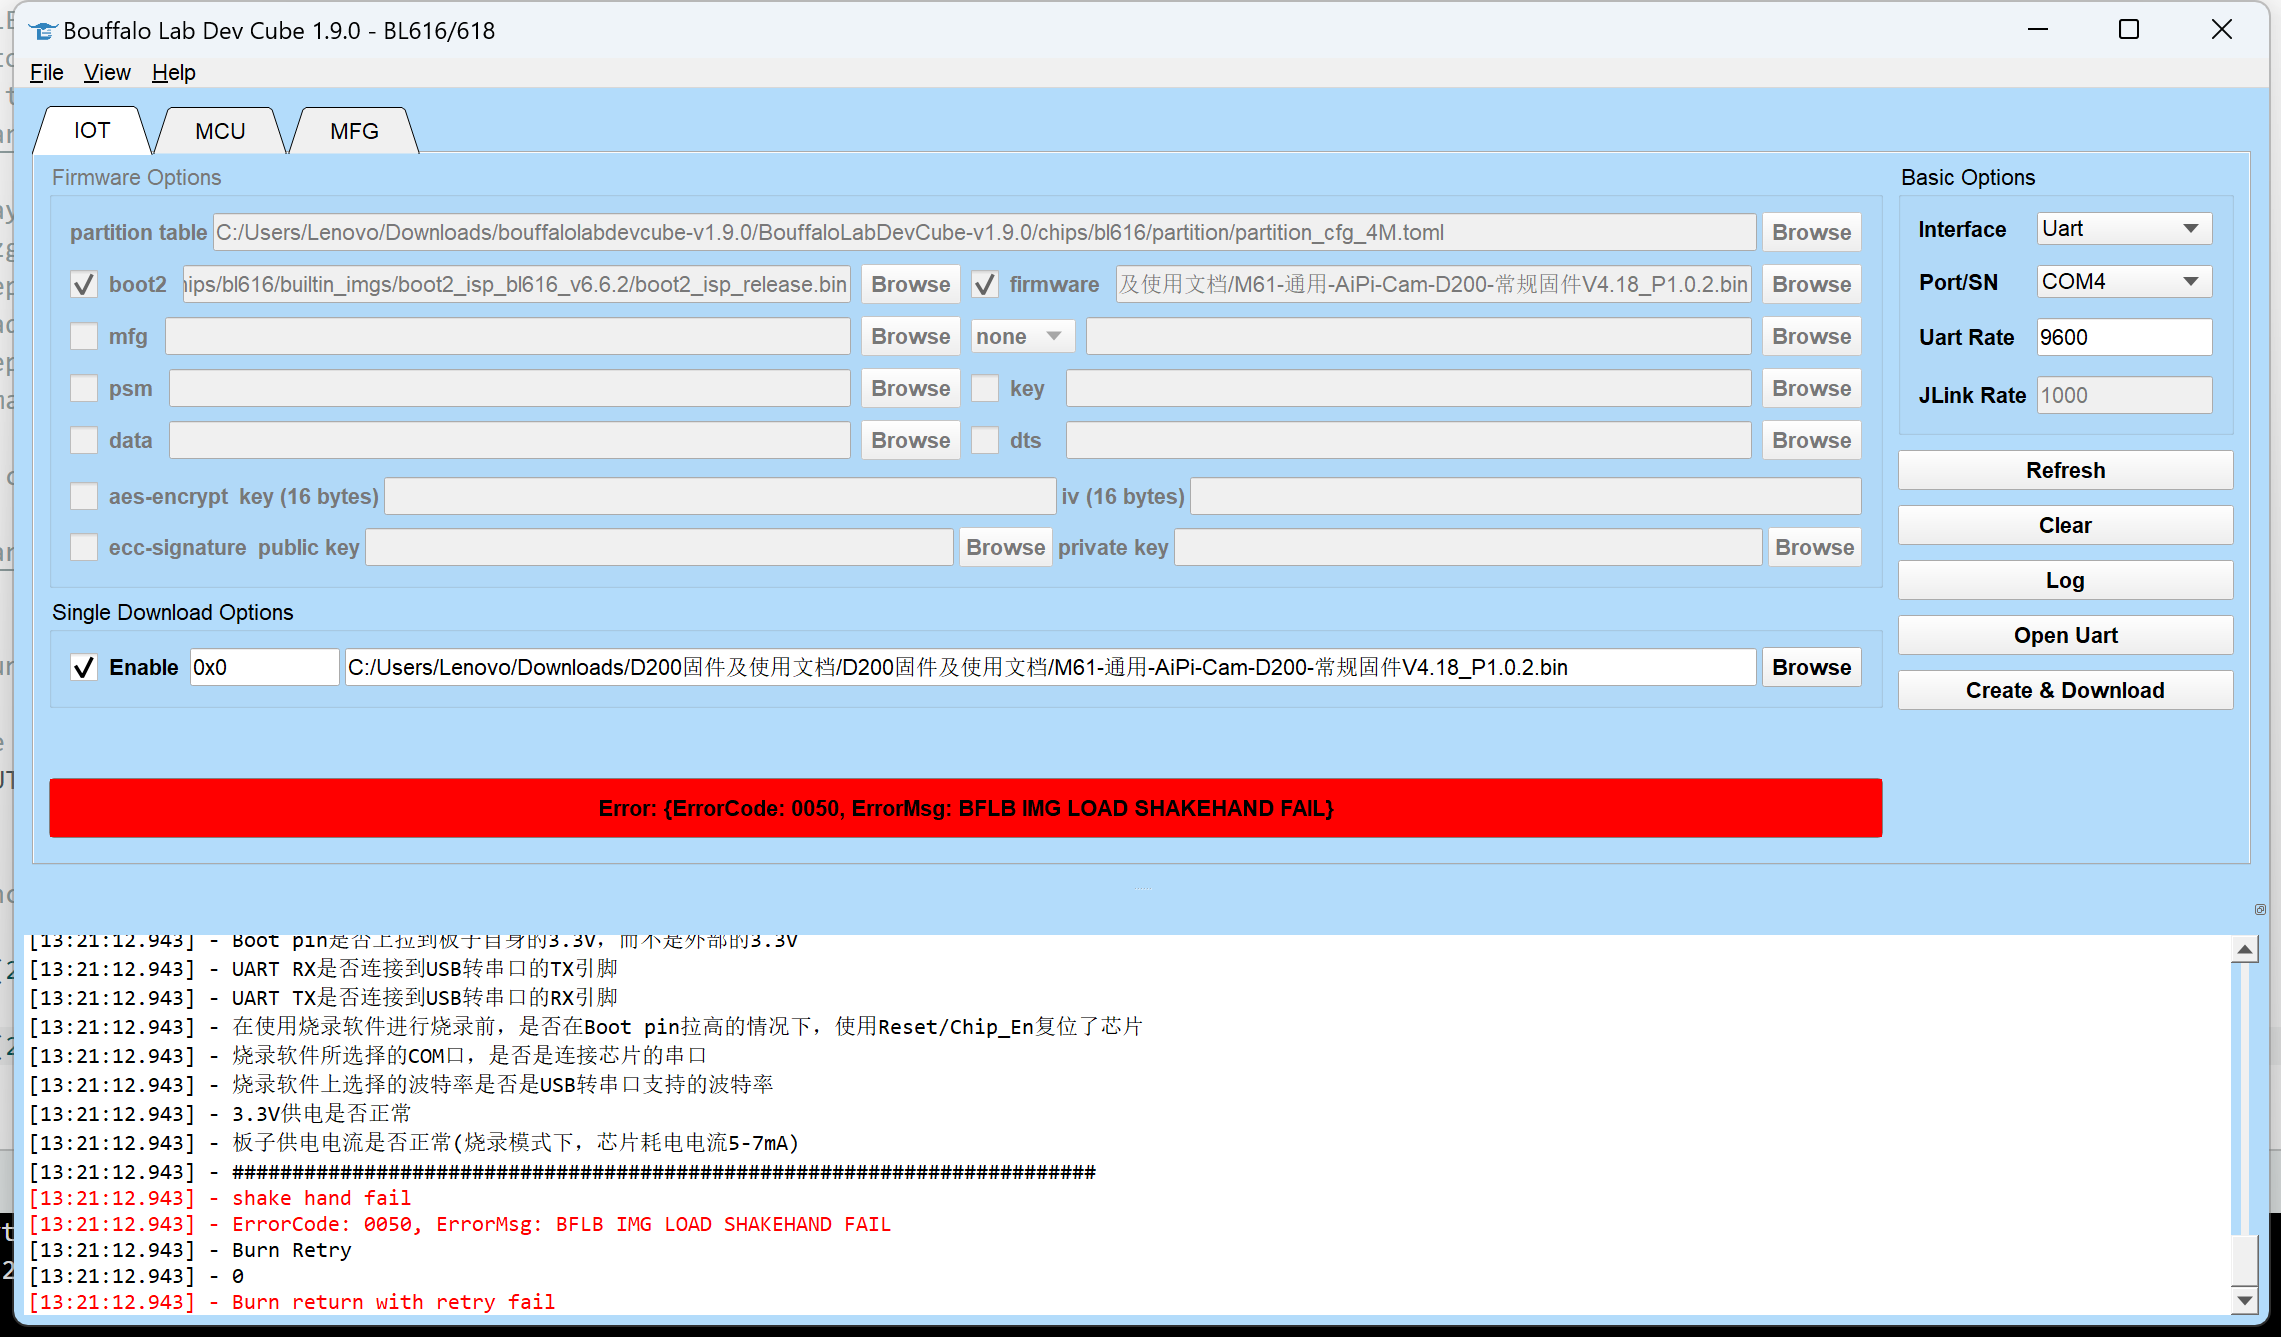Viewport: 2281px width, 1337px height.
Task: Click the Open Uart button
Action: click(x=2065, y=636)
